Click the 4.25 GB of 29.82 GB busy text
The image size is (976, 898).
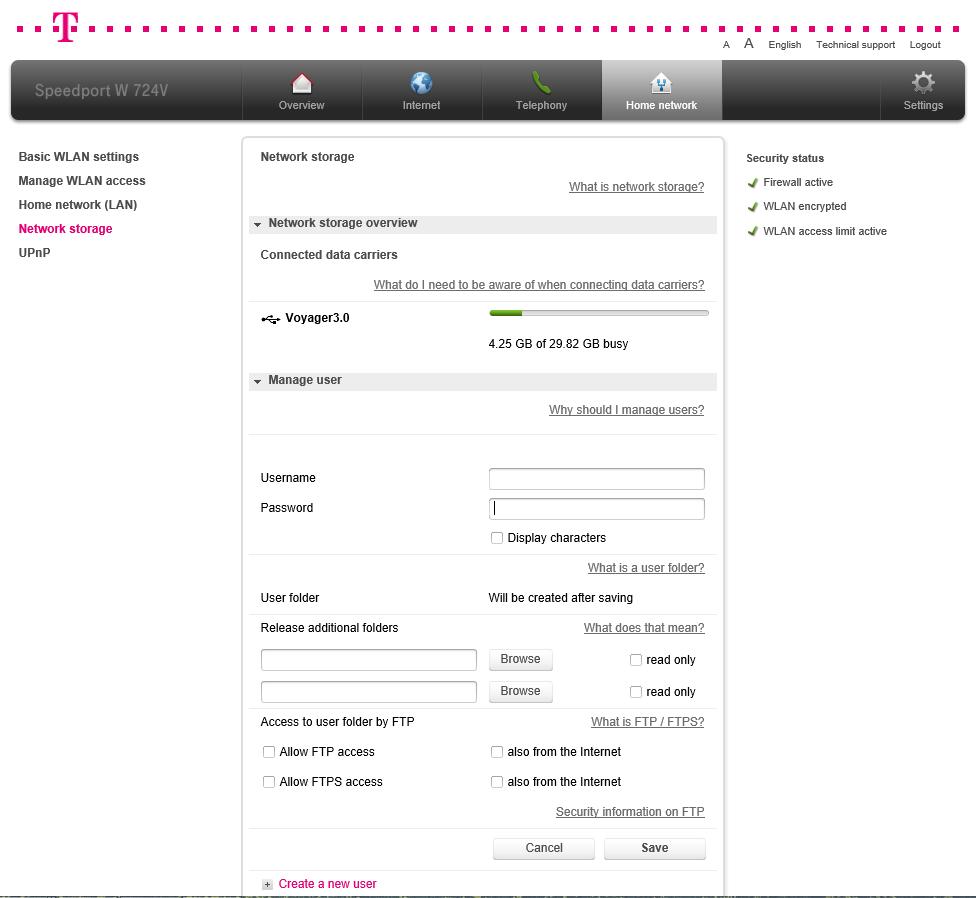click(x=558, y=344)
